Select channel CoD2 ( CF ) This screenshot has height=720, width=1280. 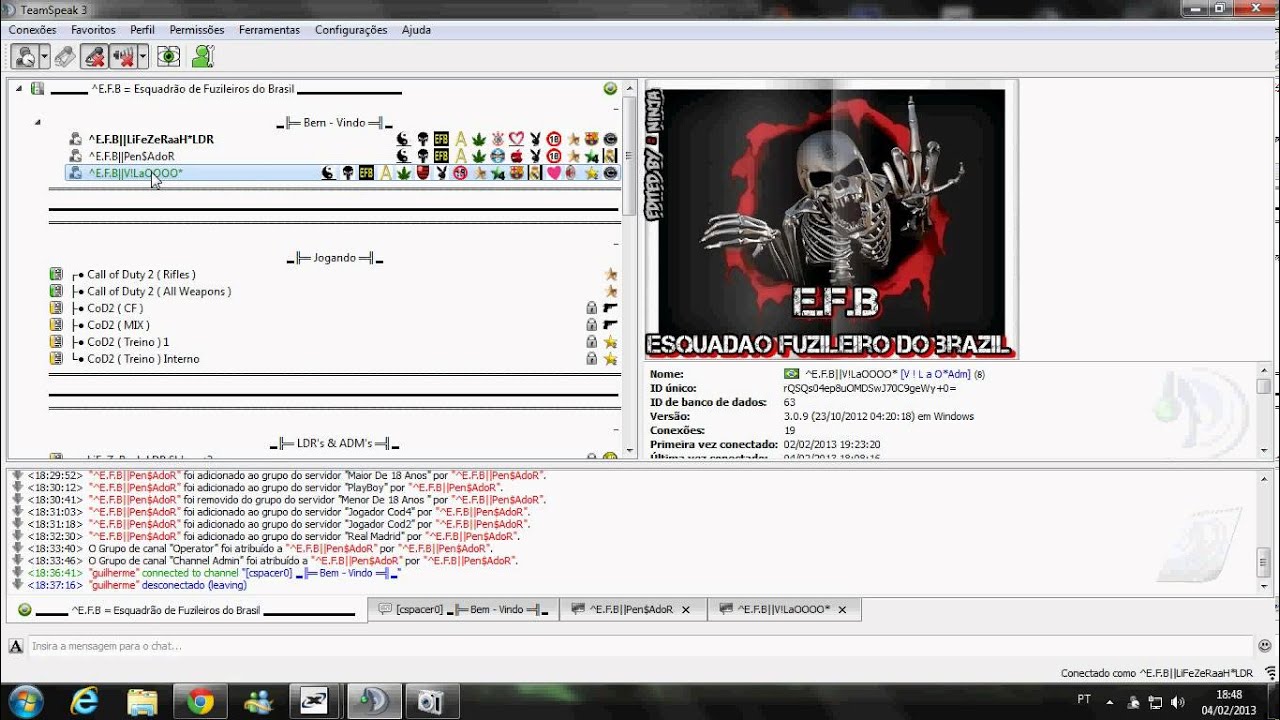click(115, 309)
